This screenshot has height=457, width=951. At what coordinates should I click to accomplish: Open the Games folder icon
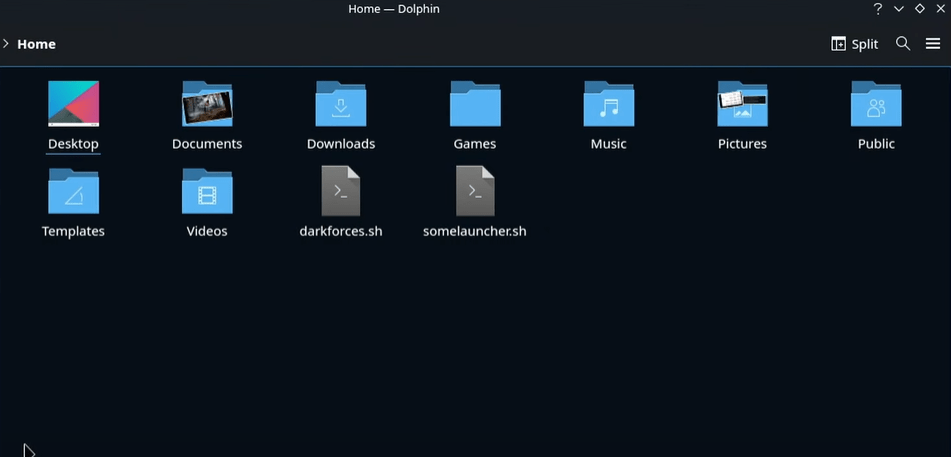(x=475, y=104)
